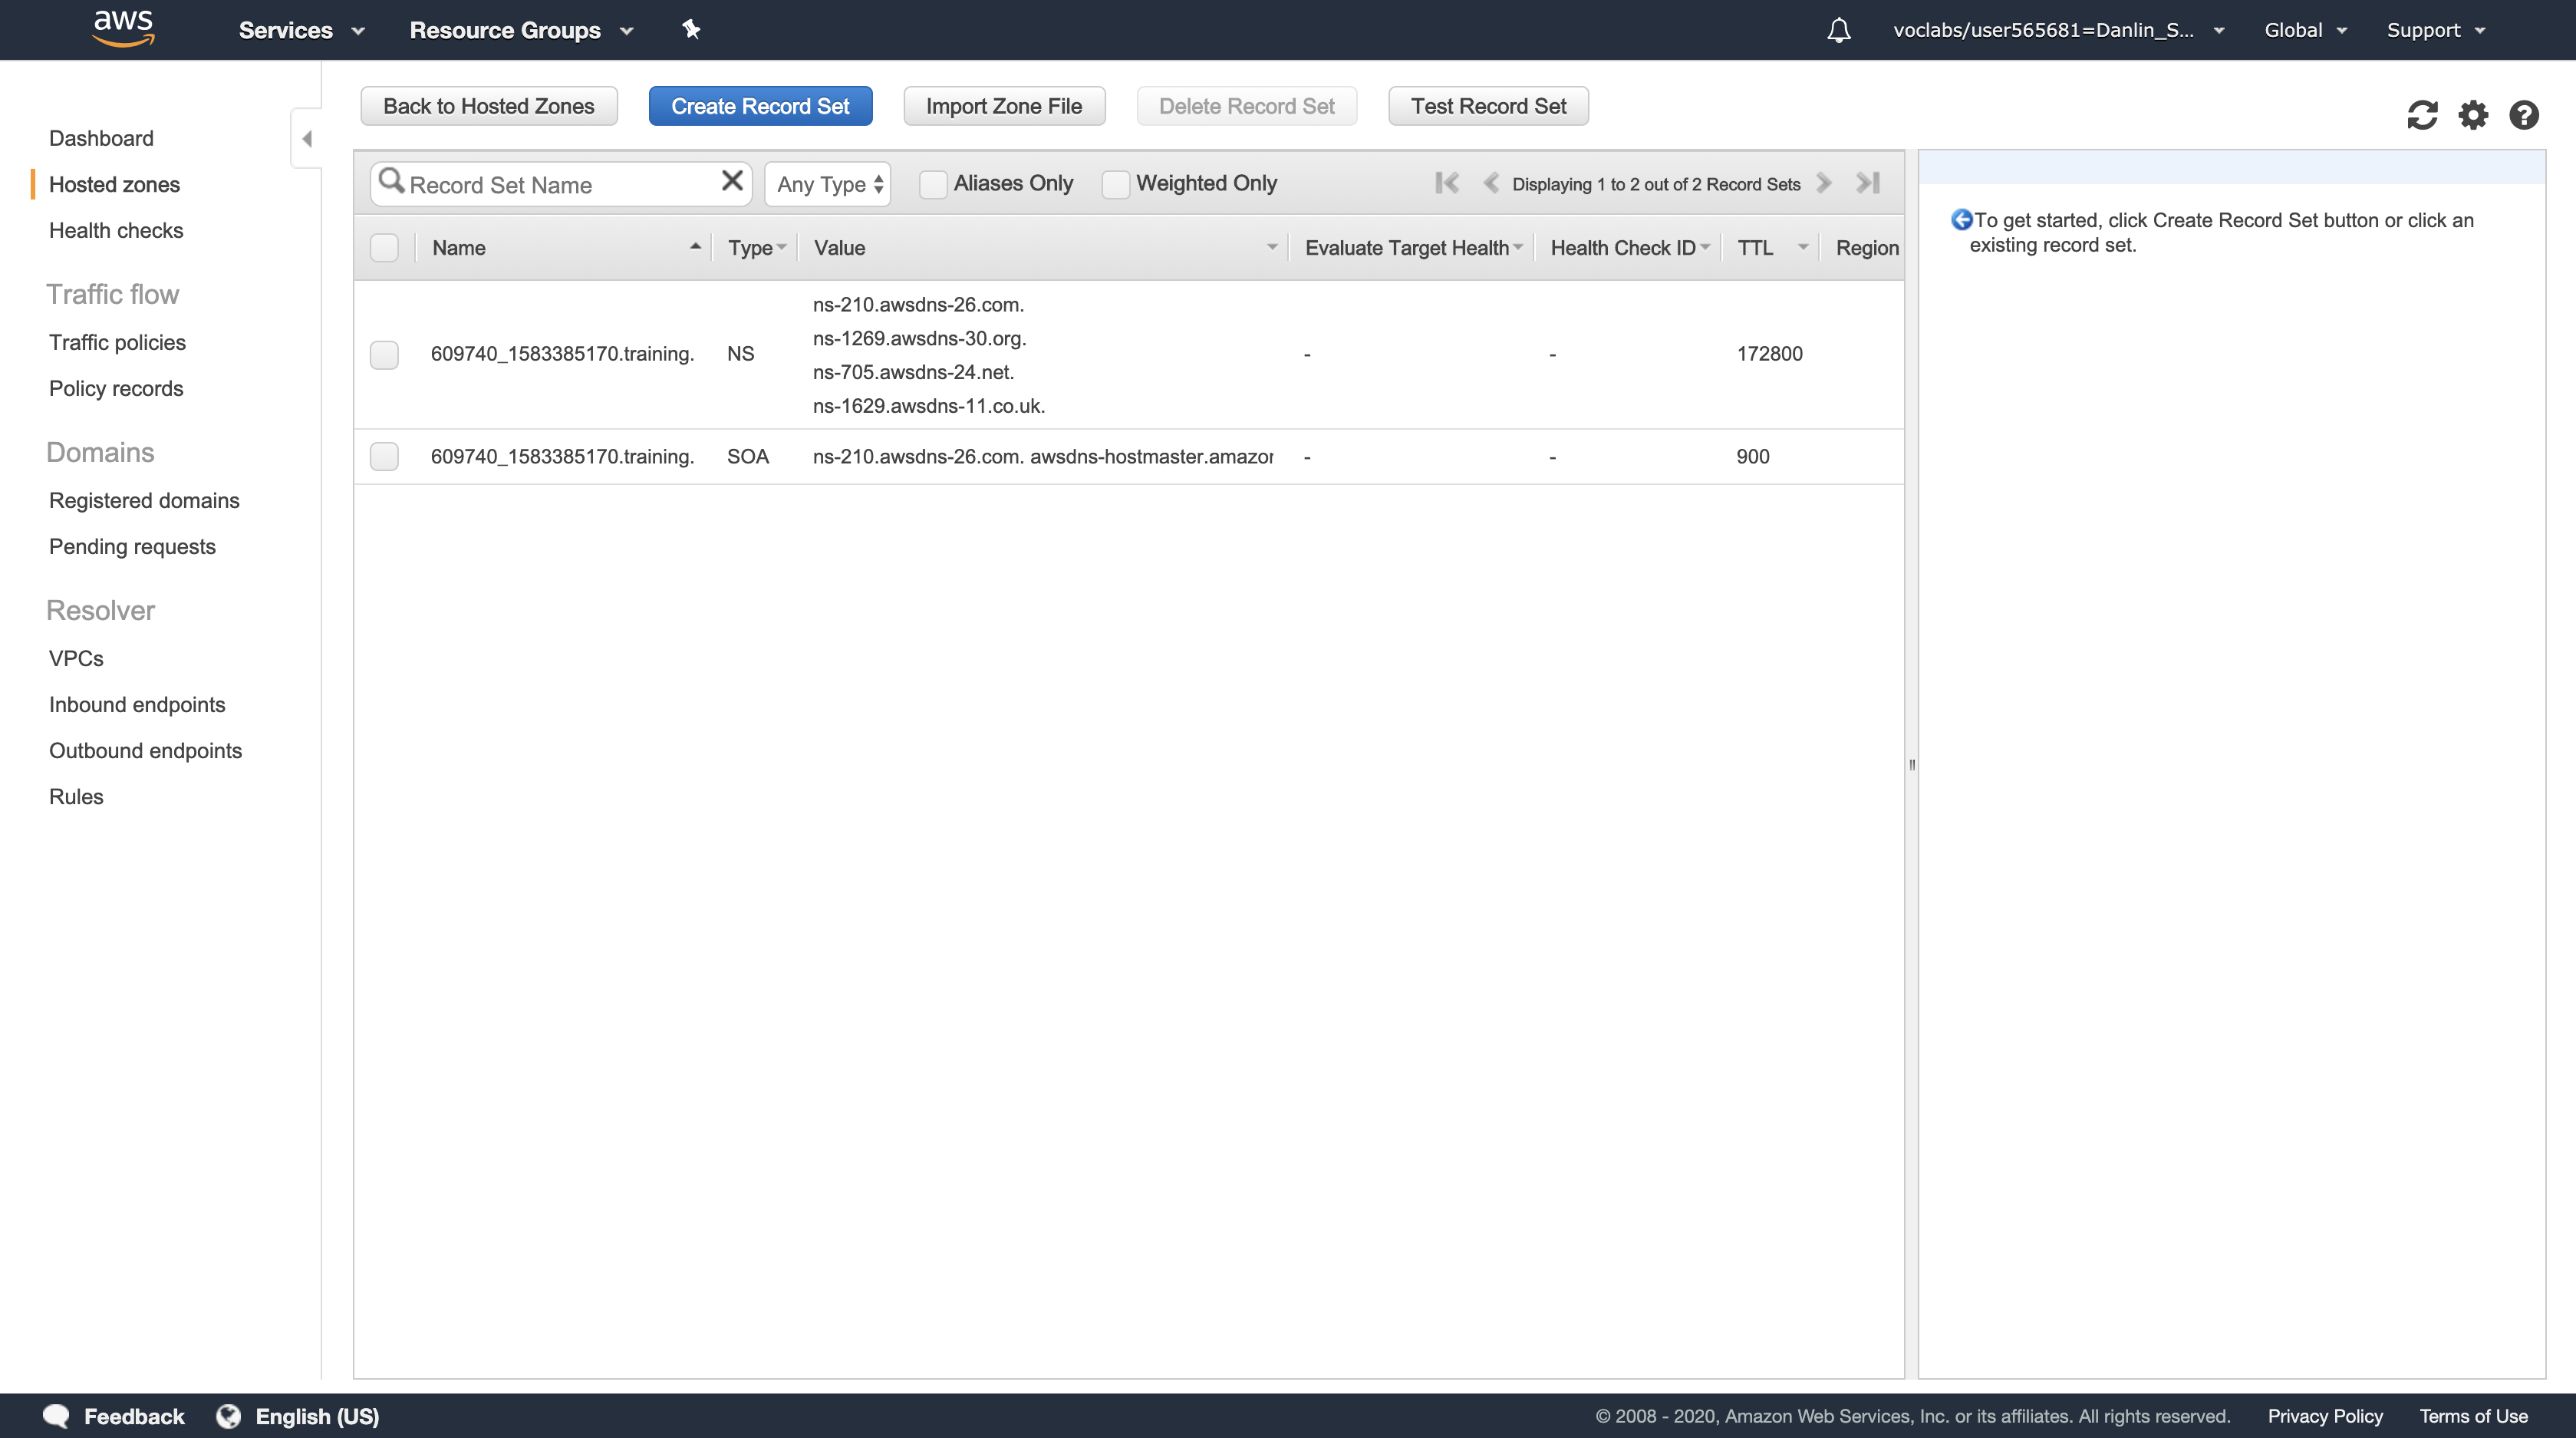
Task: Click the pin shortcut icon in header
Action: coord(691,30)
